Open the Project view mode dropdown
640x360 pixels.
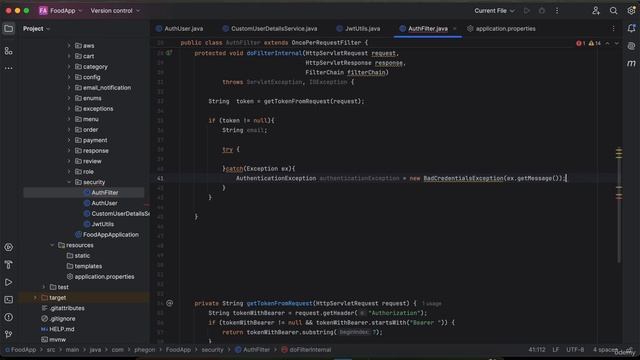pyautogui.click(x=36, y=29)
